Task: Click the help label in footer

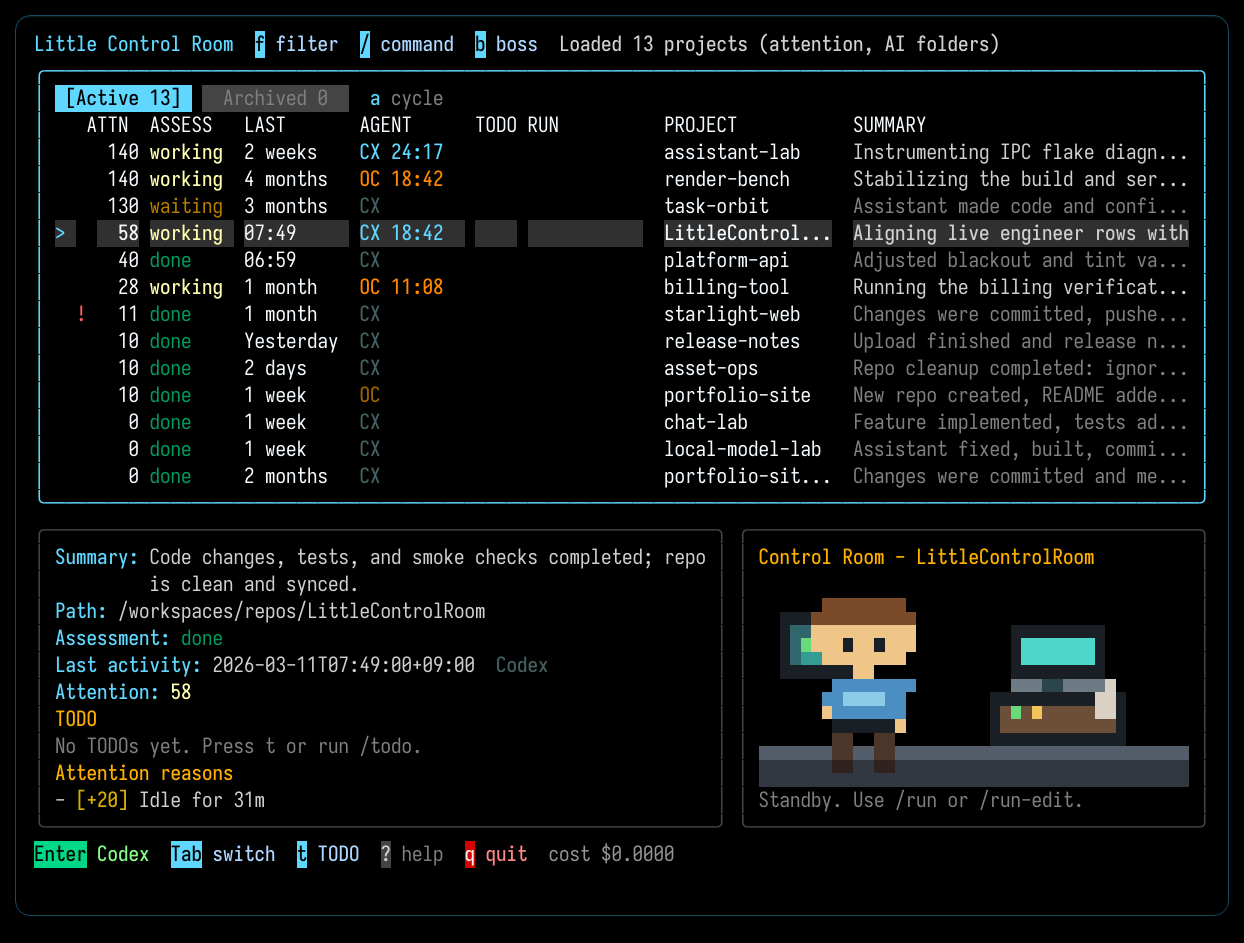Action: pos(422,854)
